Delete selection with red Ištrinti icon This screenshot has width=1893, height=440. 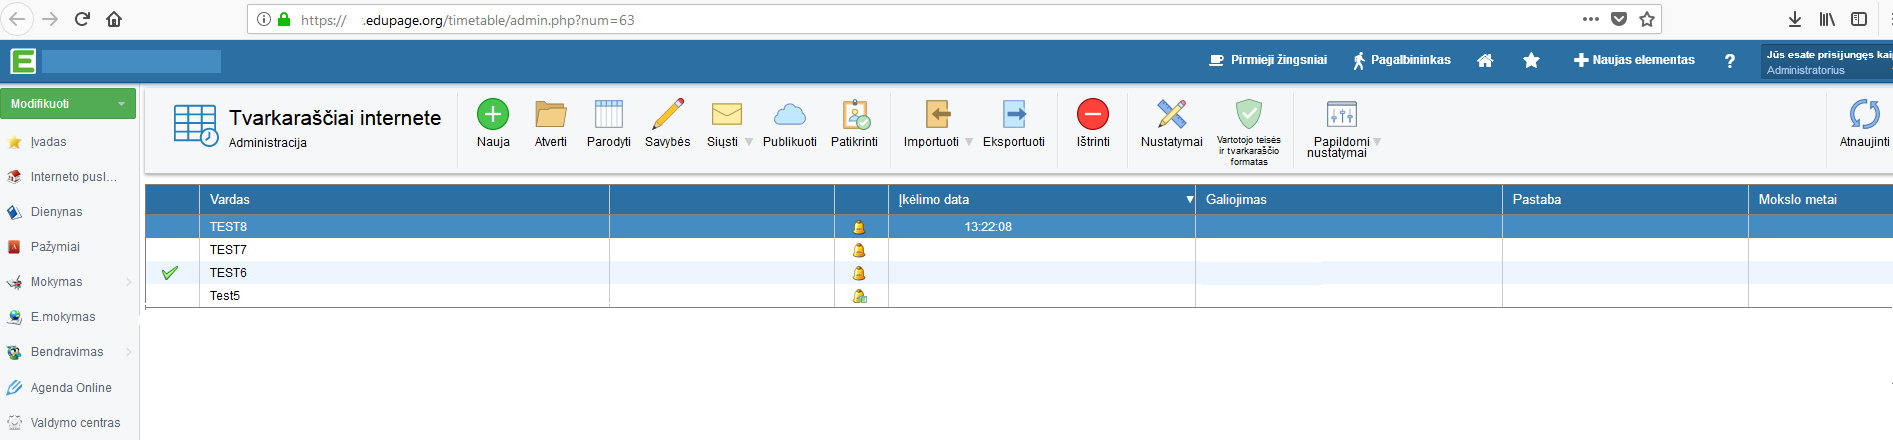[1092, 115]
